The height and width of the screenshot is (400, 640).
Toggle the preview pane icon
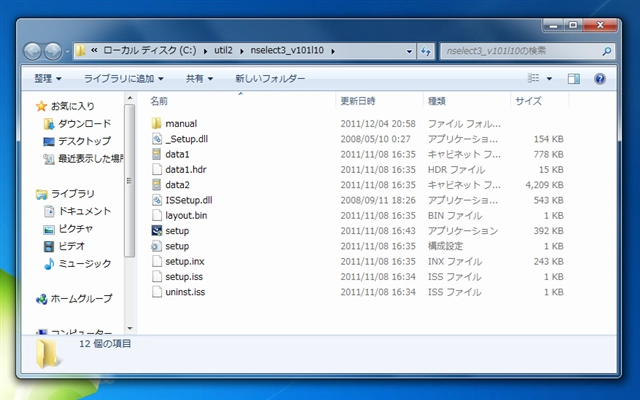573,78
